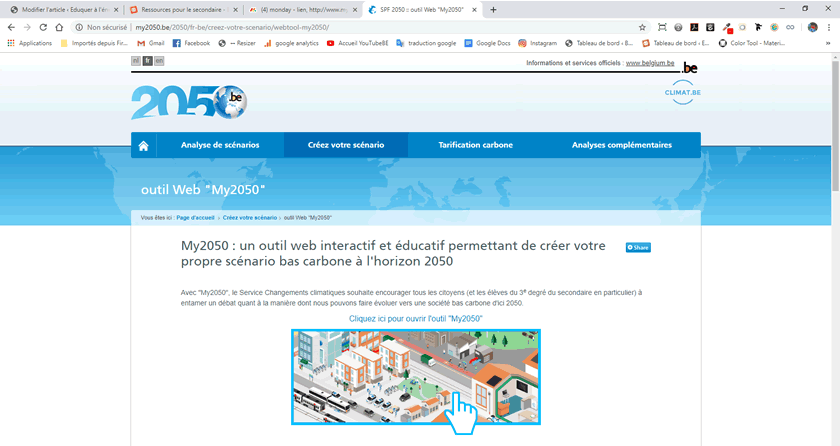This screenshot has height=446, width=840.
Task: Switch site language to nl
Action: point(136,61)
